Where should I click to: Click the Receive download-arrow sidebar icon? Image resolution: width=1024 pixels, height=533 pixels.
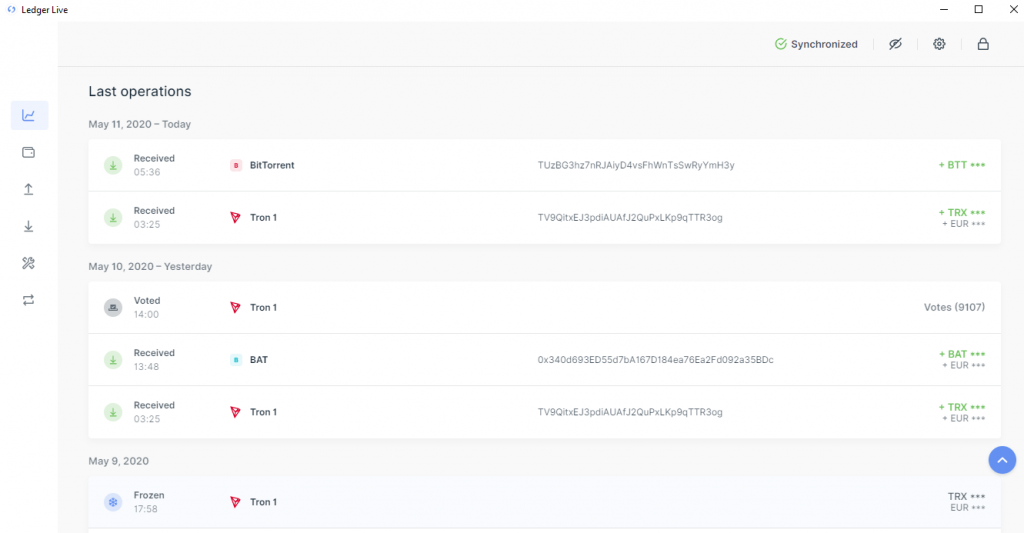29,226
